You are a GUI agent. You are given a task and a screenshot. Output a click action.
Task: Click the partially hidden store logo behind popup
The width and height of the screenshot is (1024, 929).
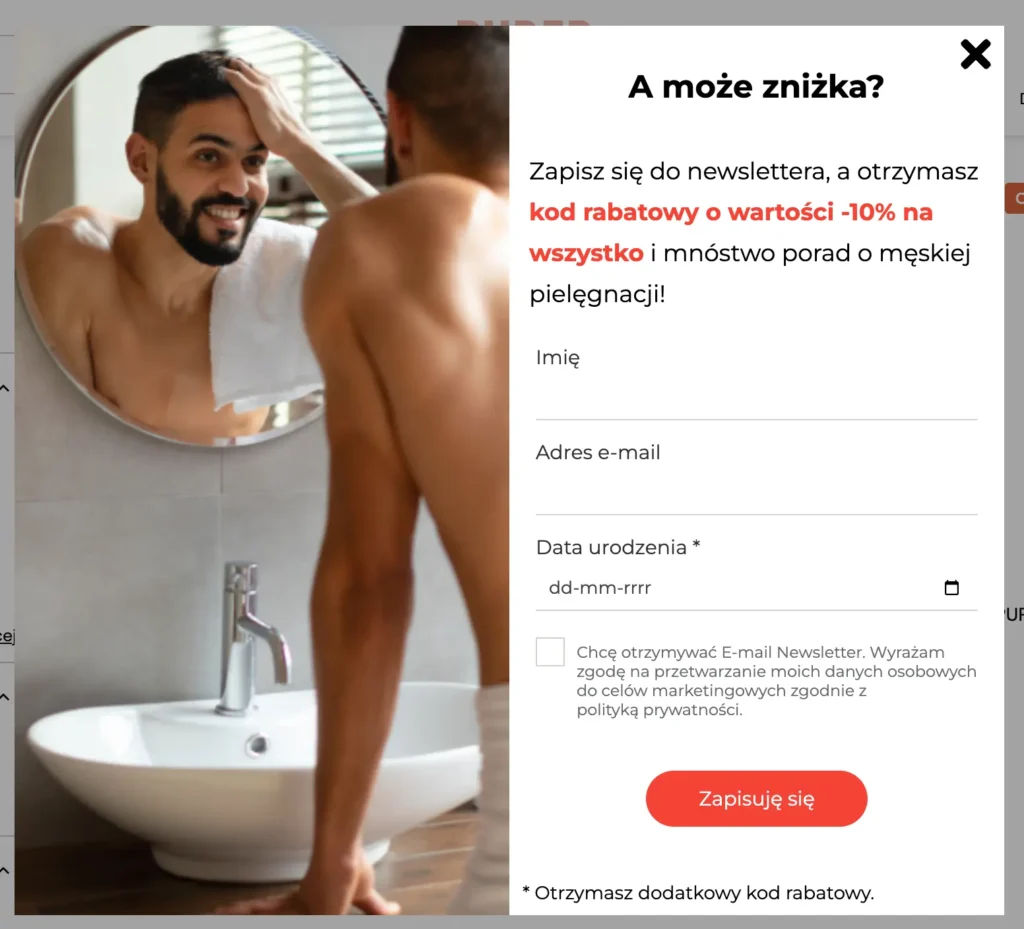[522, 22]
